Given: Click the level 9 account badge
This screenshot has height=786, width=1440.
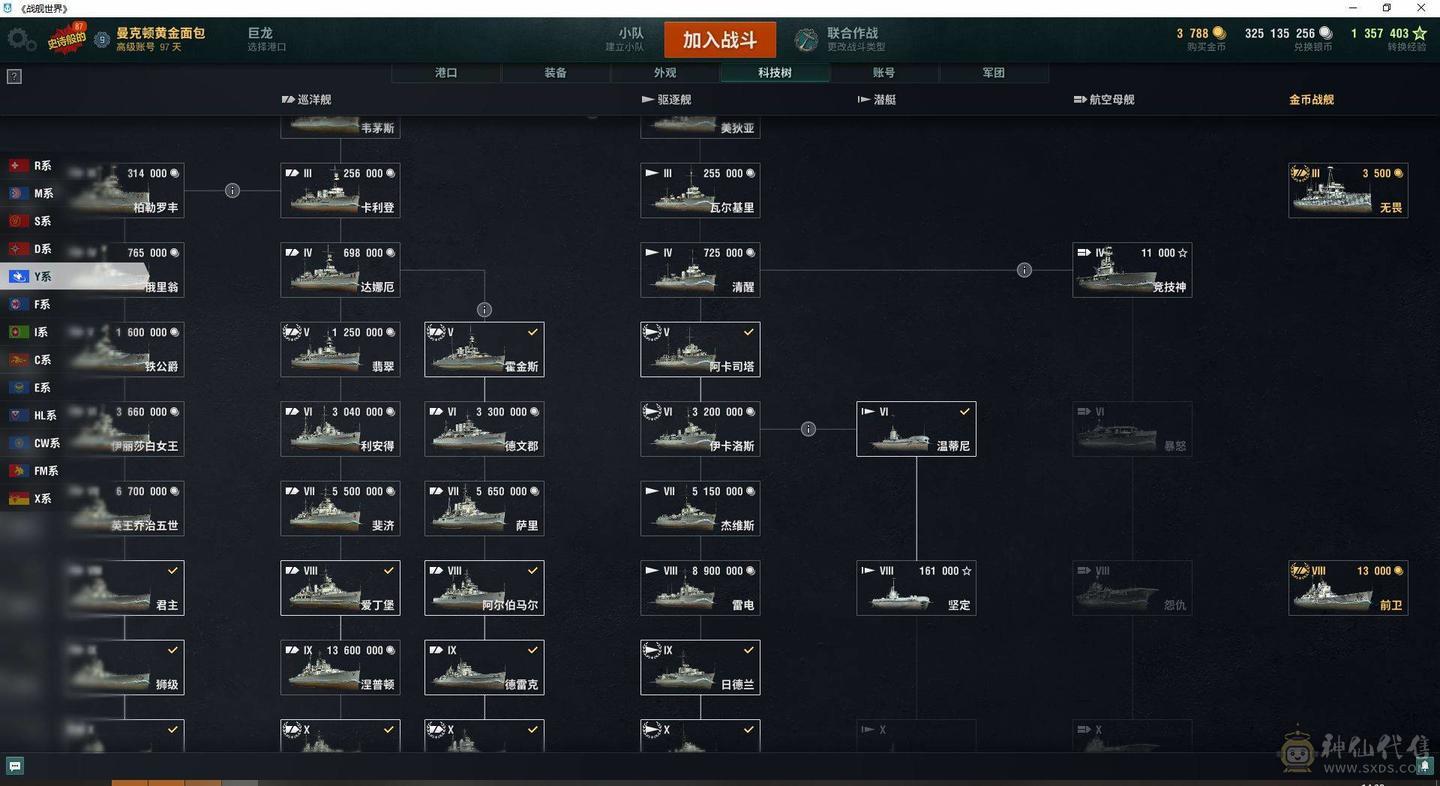Looking at the screenshot, I should [x=102, y=40].
